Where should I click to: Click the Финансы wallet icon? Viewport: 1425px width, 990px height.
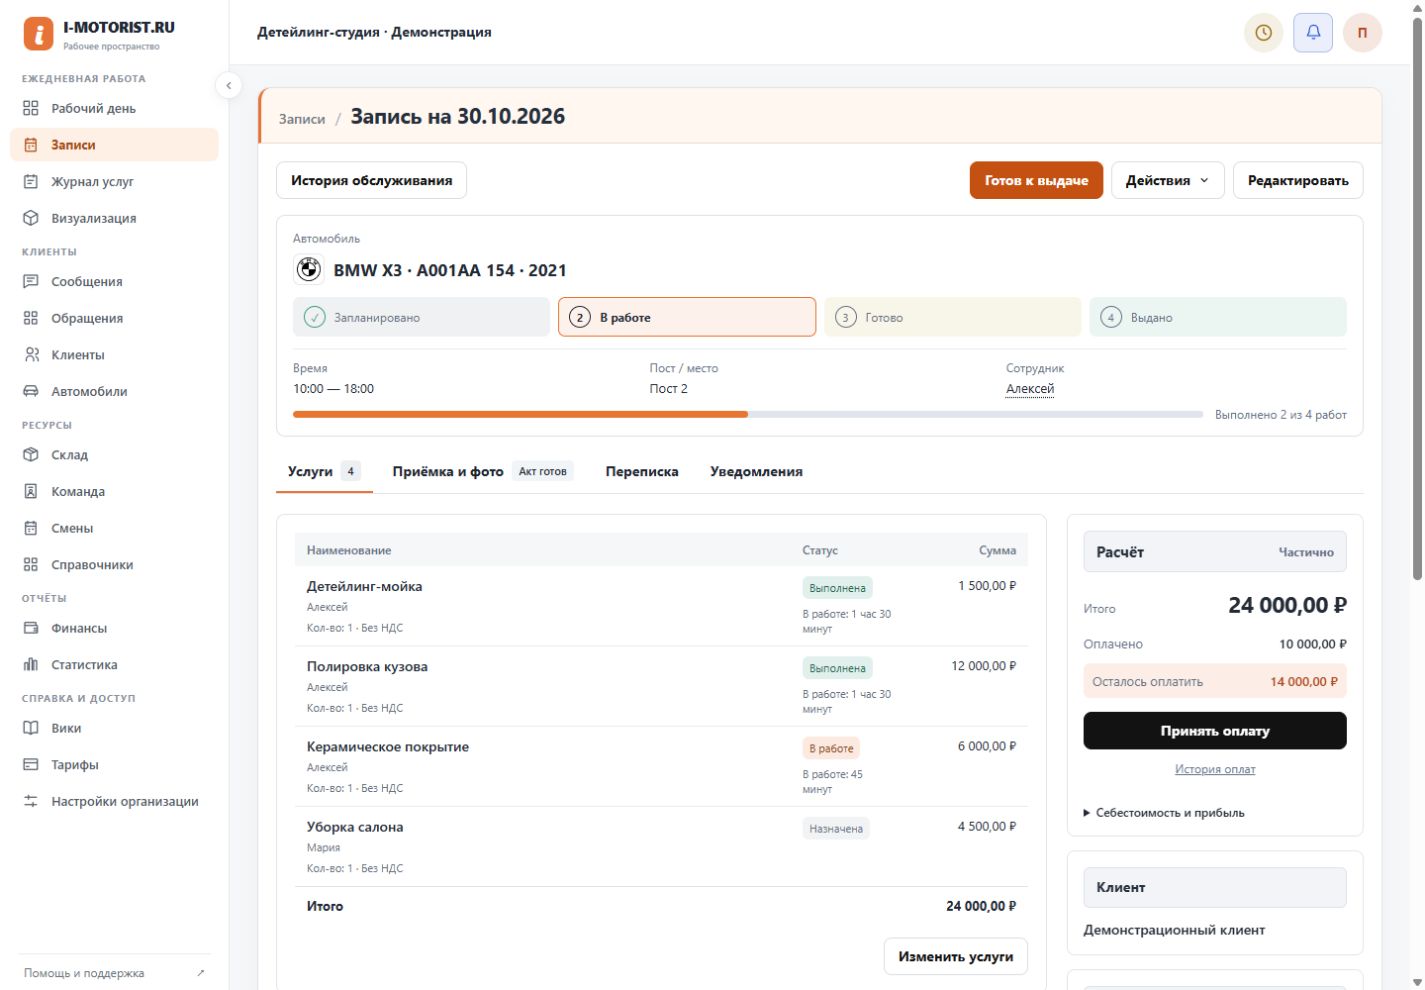coord(31,628)
